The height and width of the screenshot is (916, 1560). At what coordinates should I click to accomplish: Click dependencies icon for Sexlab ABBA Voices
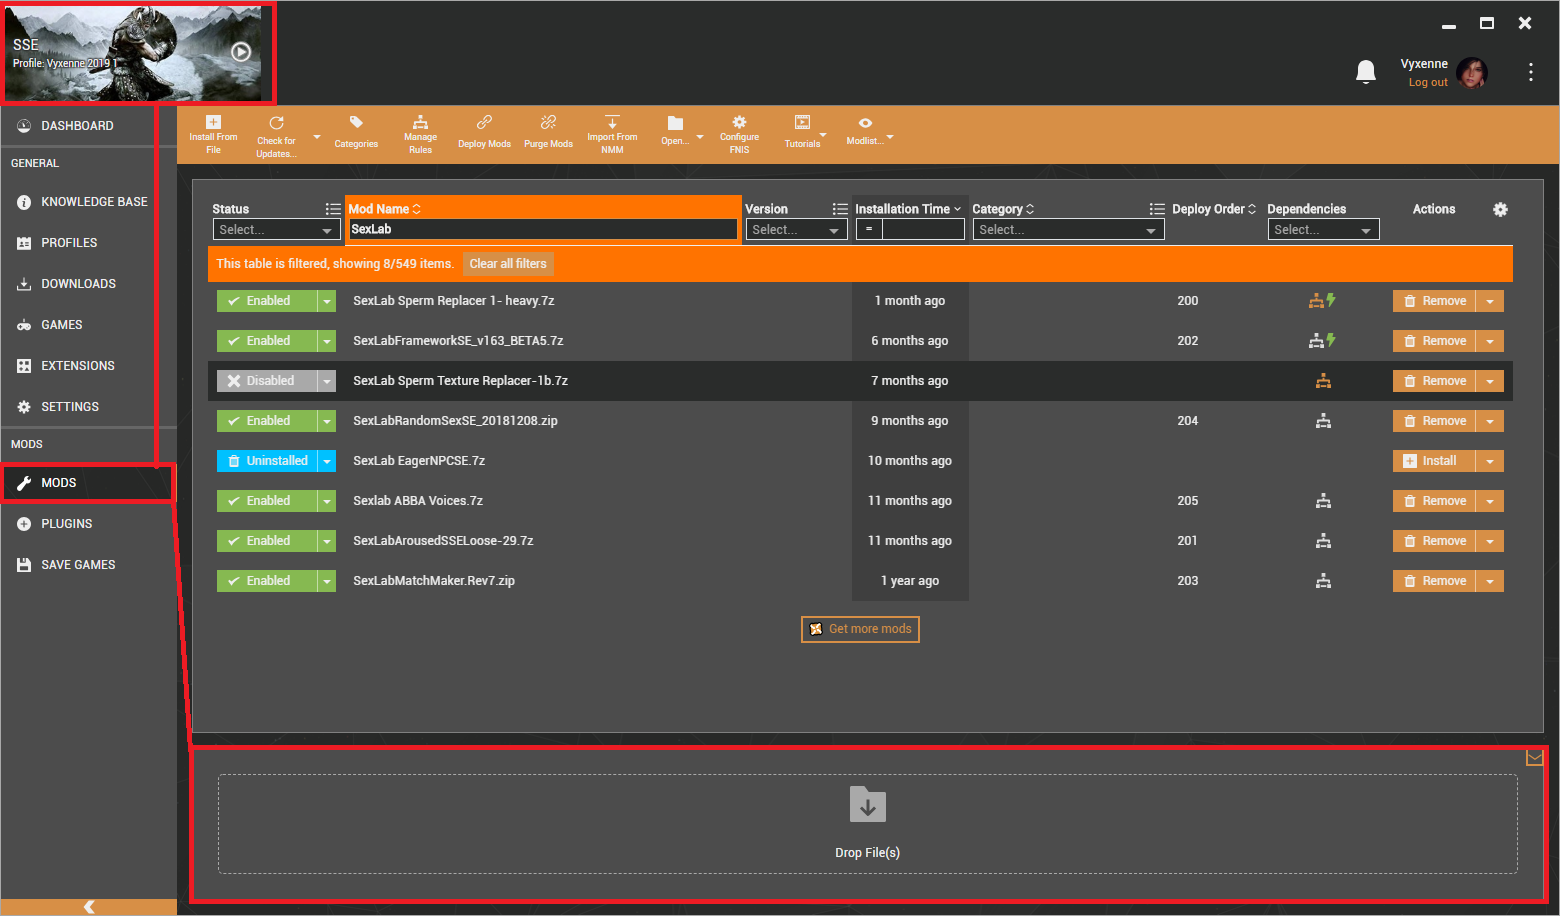(1323, 500)
